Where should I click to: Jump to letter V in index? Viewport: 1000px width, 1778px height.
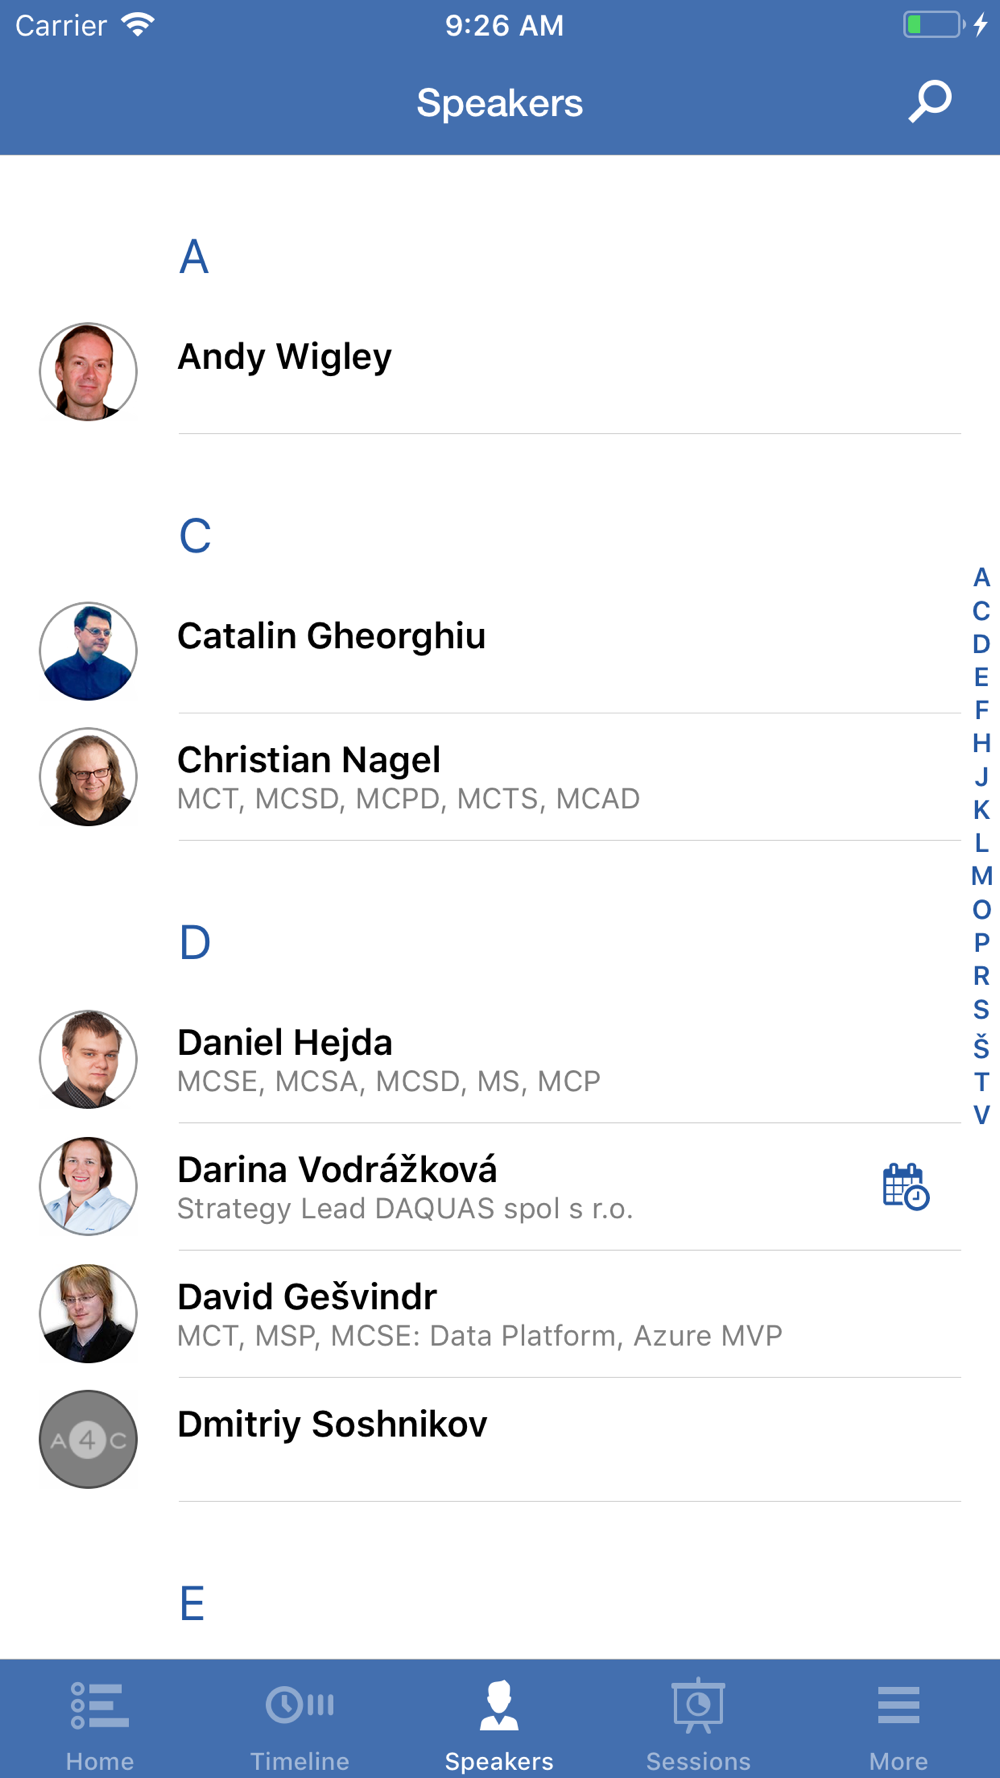point(981,1115)
